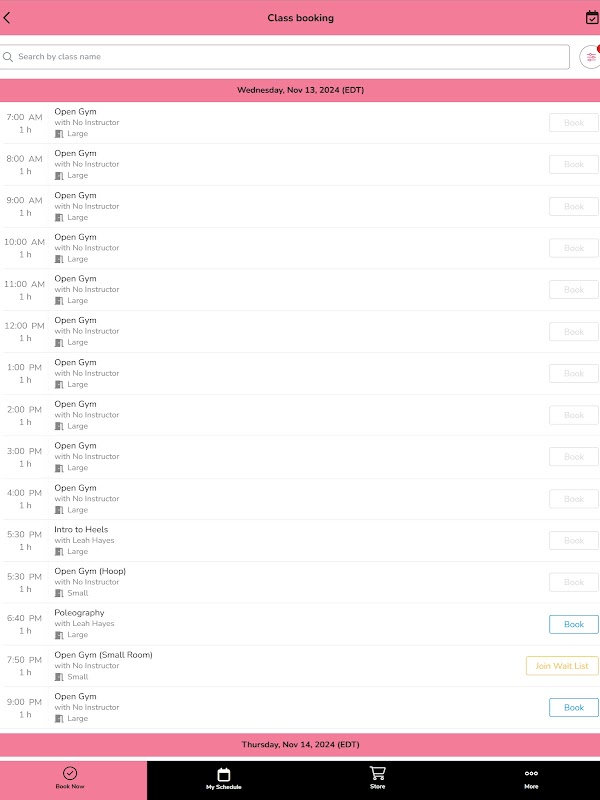600x800 pixels.
Task: Click the search magnifier icon
Action: coord(9,57)
